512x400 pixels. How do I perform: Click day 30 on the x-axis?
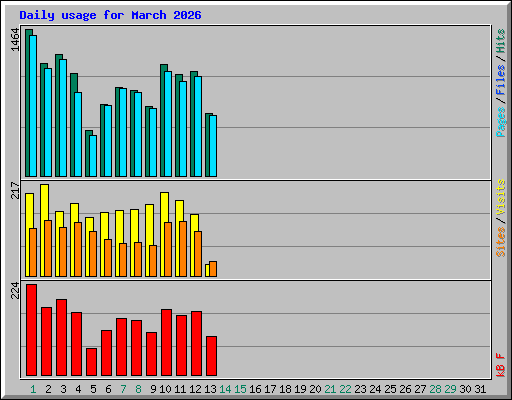(x=465, y=389)
